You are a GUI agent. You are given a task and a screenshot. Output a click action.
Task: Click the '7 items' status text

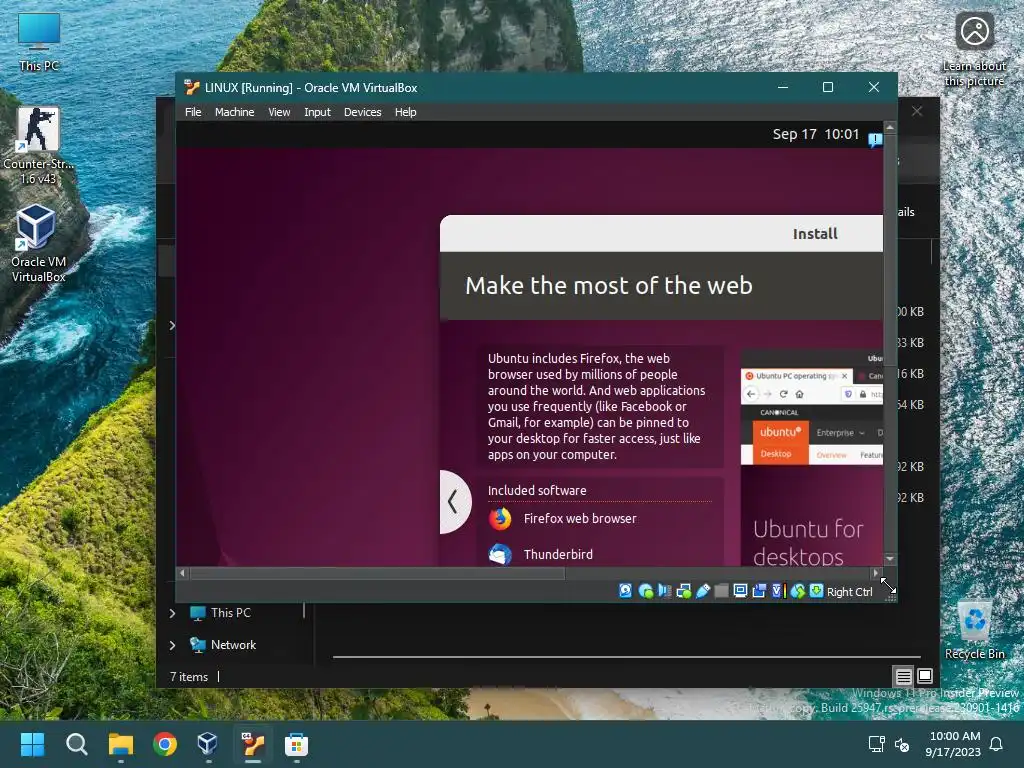[189, 677]
